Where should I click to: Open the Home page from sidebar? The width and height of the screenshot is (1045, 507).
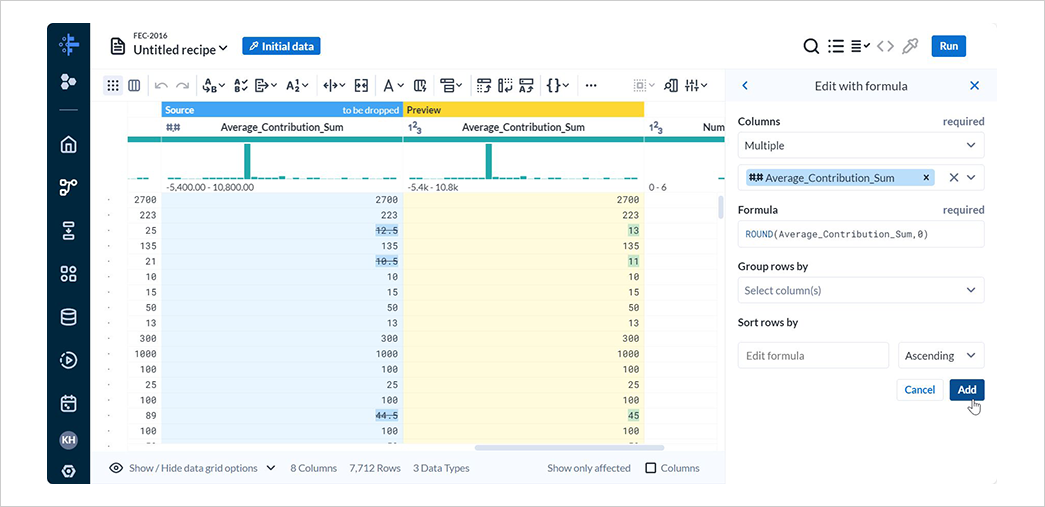[68, 145]
